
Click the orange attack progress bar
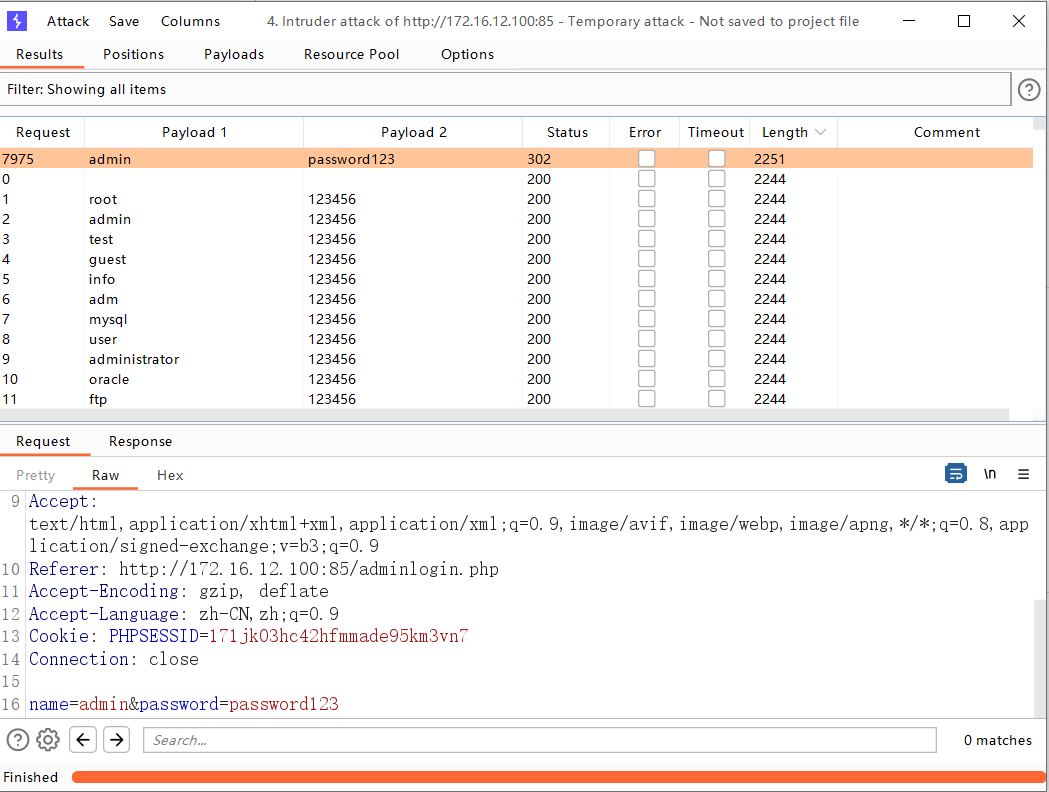click(559, 777)
